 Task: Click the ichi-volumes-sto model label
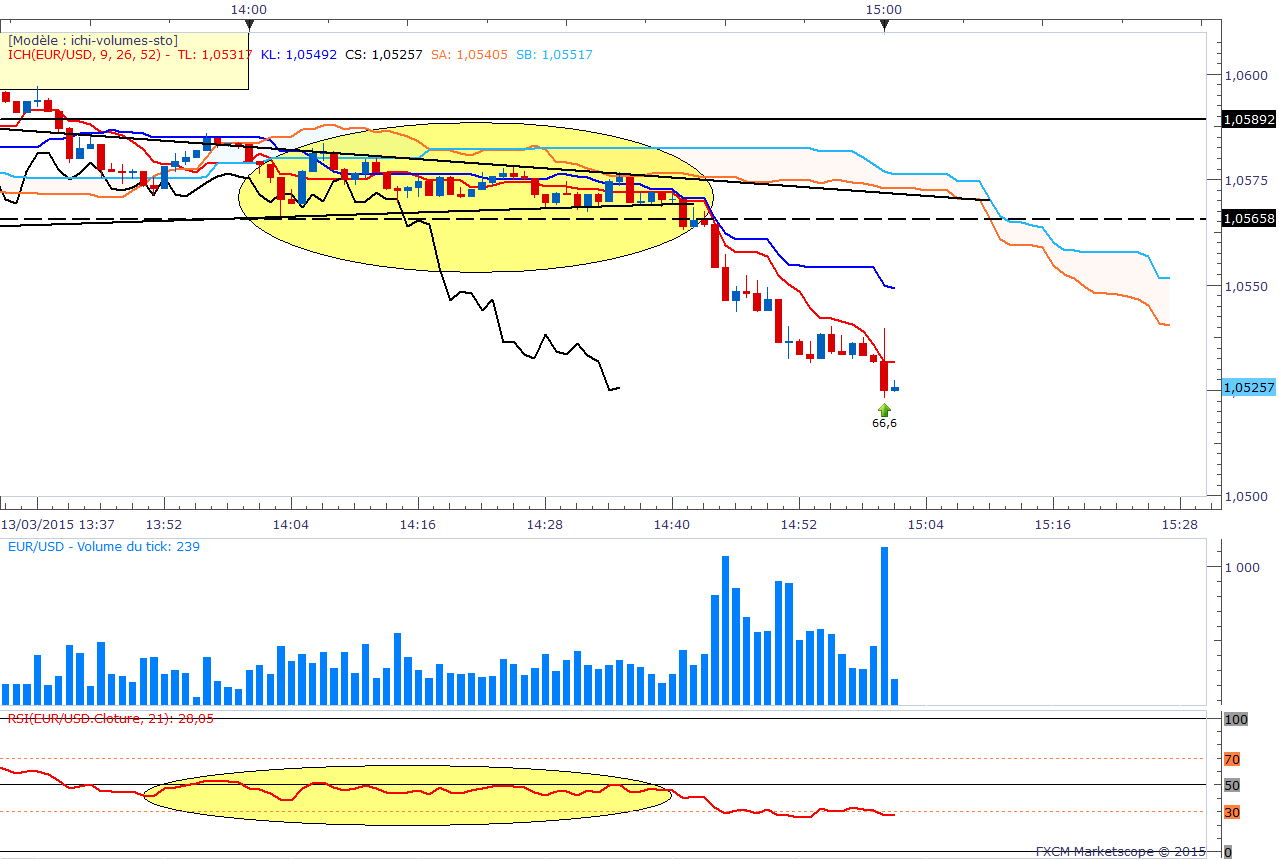(x=93, y=40)
